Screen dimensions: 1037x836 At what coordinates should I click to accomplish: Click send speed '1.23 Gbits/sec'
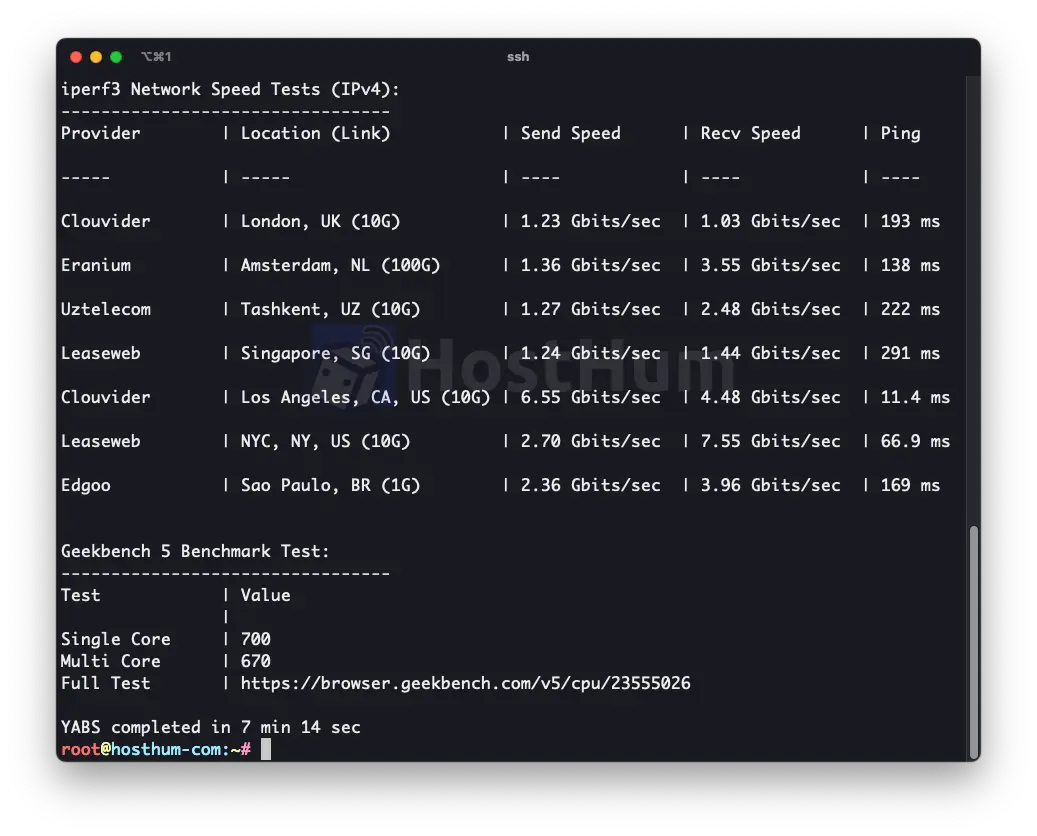tap(591, 221)
